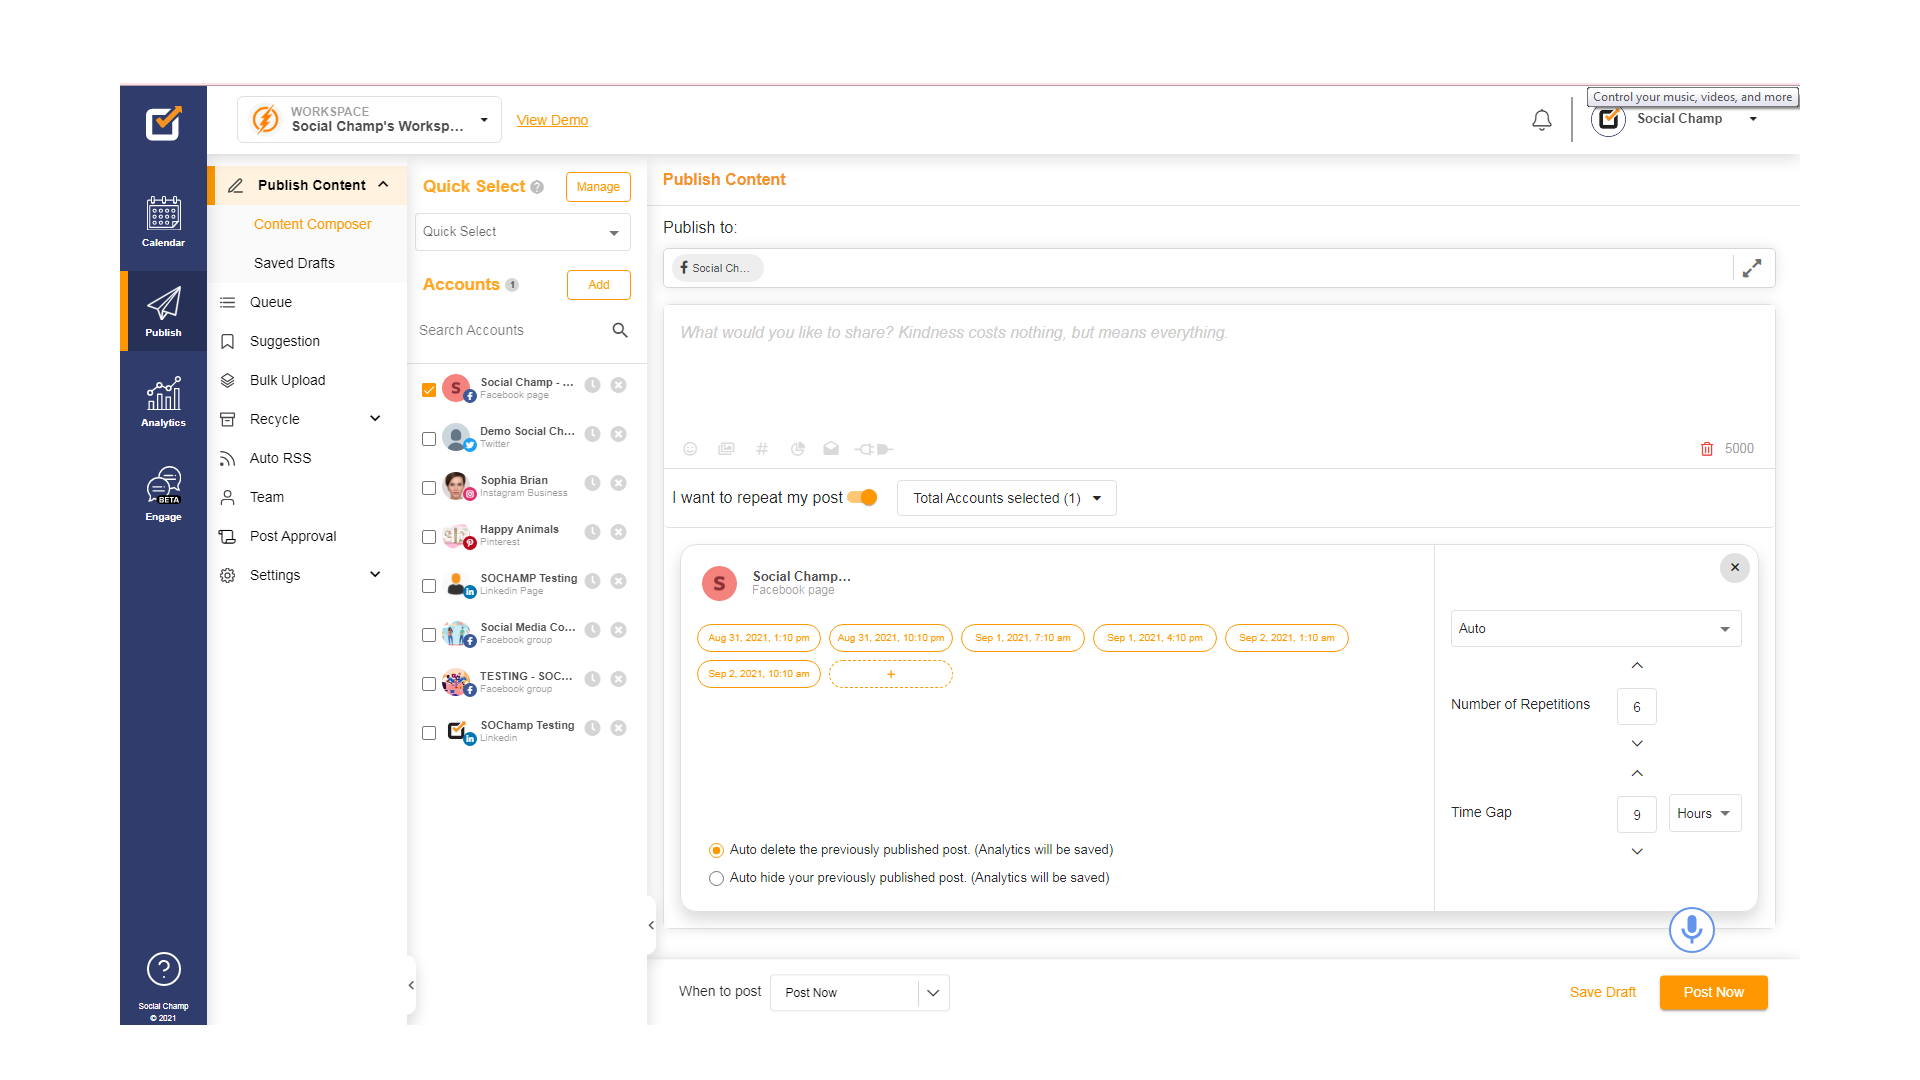Select Auto hide previously published post option
This screenshot has height=1080, width=1920.
point(716,878)
